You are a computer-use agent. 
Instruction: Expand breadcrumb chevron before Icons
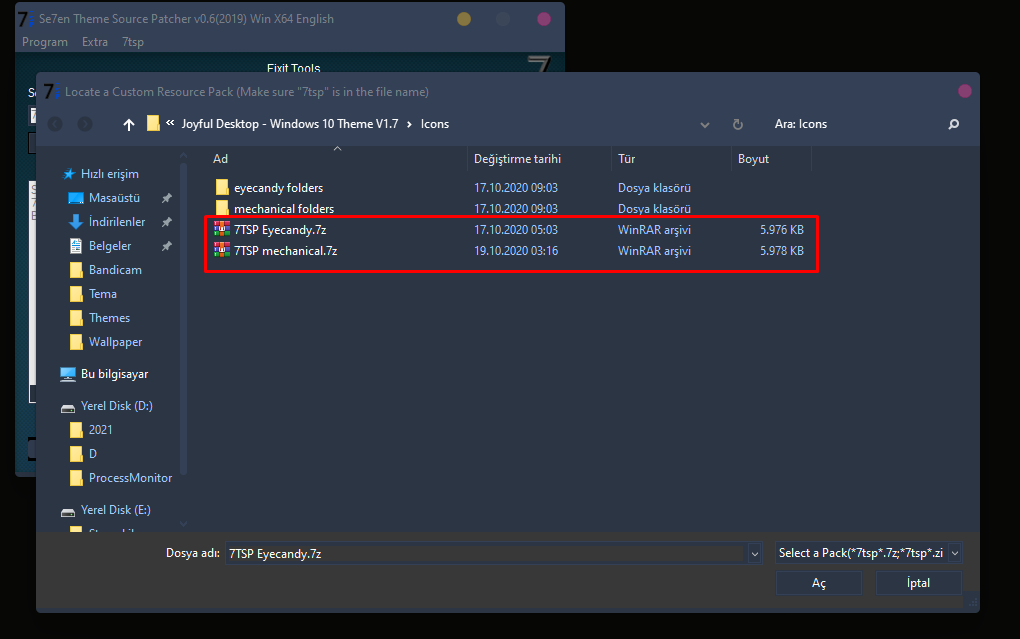click(409, 124)
